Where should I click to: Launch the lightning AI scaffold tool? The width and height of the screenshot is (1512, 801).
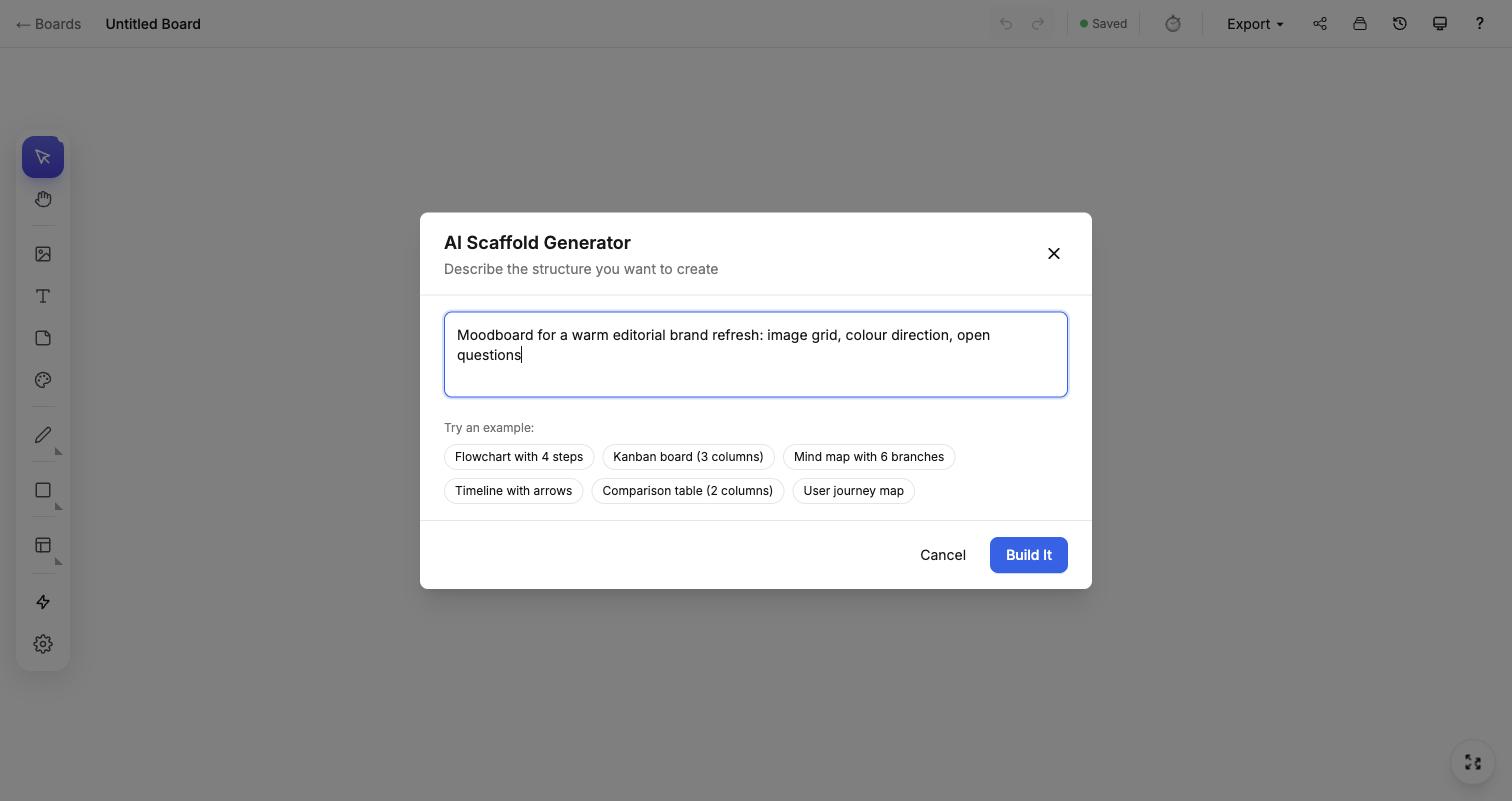(x=43, y=602)
